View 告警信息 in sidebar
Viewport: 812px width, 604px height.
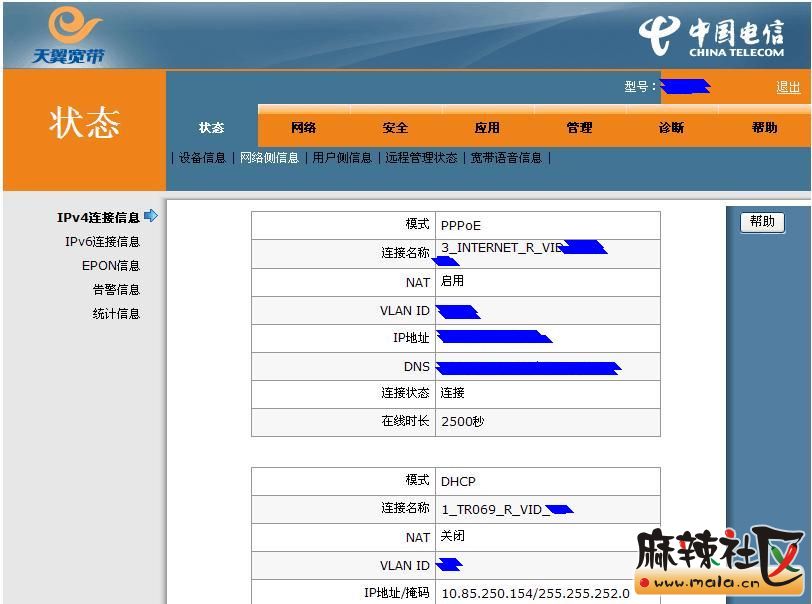116,290
